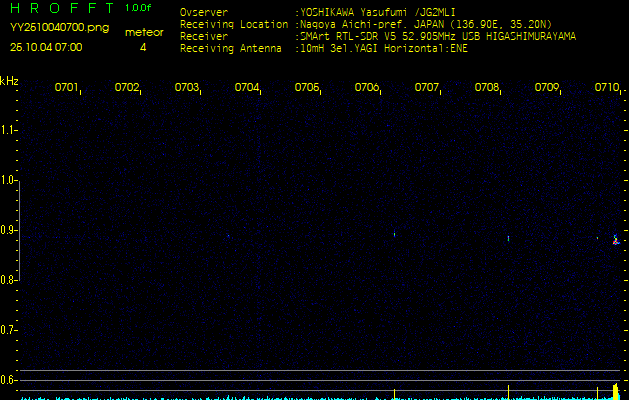
Task: Click the meteor count value 4
Action: [x=143, y=47]
